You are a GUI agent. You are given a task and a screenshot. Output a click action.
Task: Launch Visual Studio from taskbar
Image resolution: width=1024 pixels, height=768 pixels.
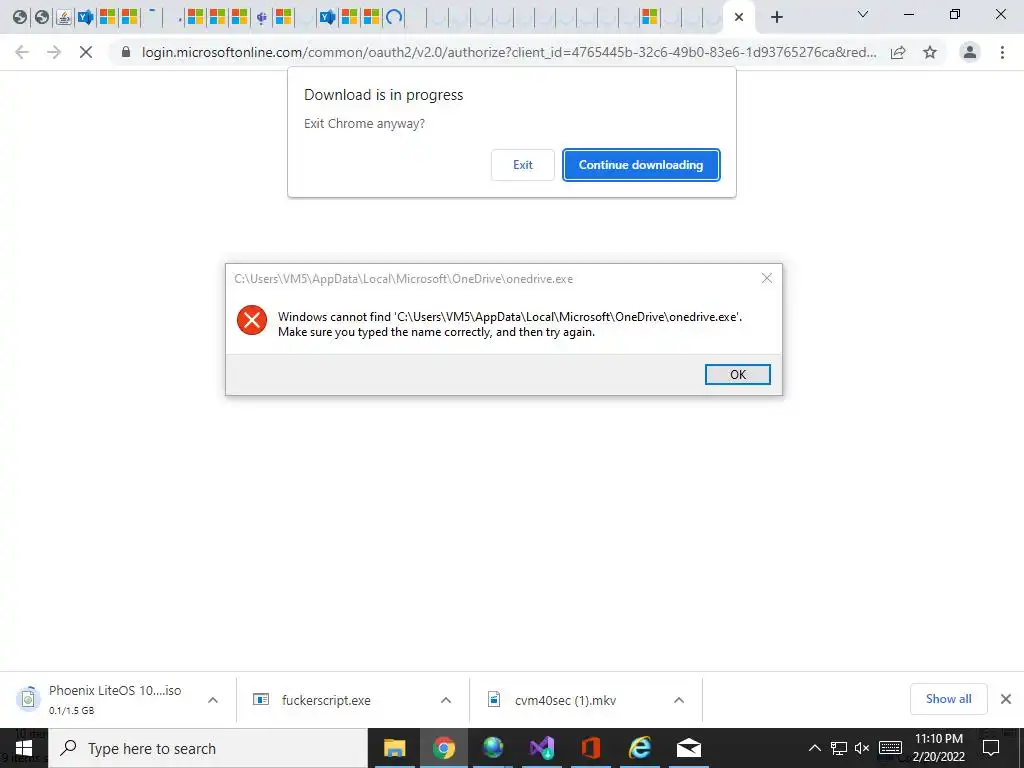click(542, 748)
